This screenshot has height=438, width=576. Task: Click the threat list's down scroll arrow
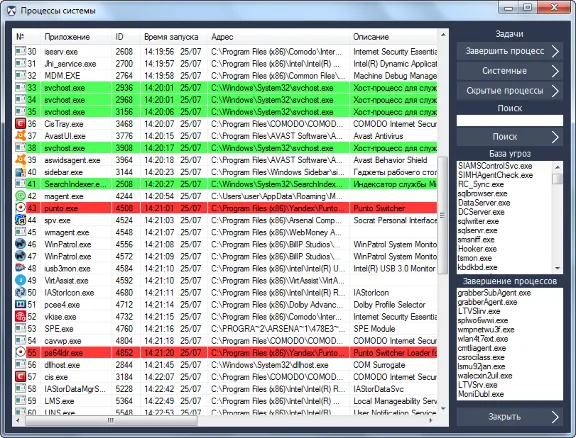[x=558, y=268]
